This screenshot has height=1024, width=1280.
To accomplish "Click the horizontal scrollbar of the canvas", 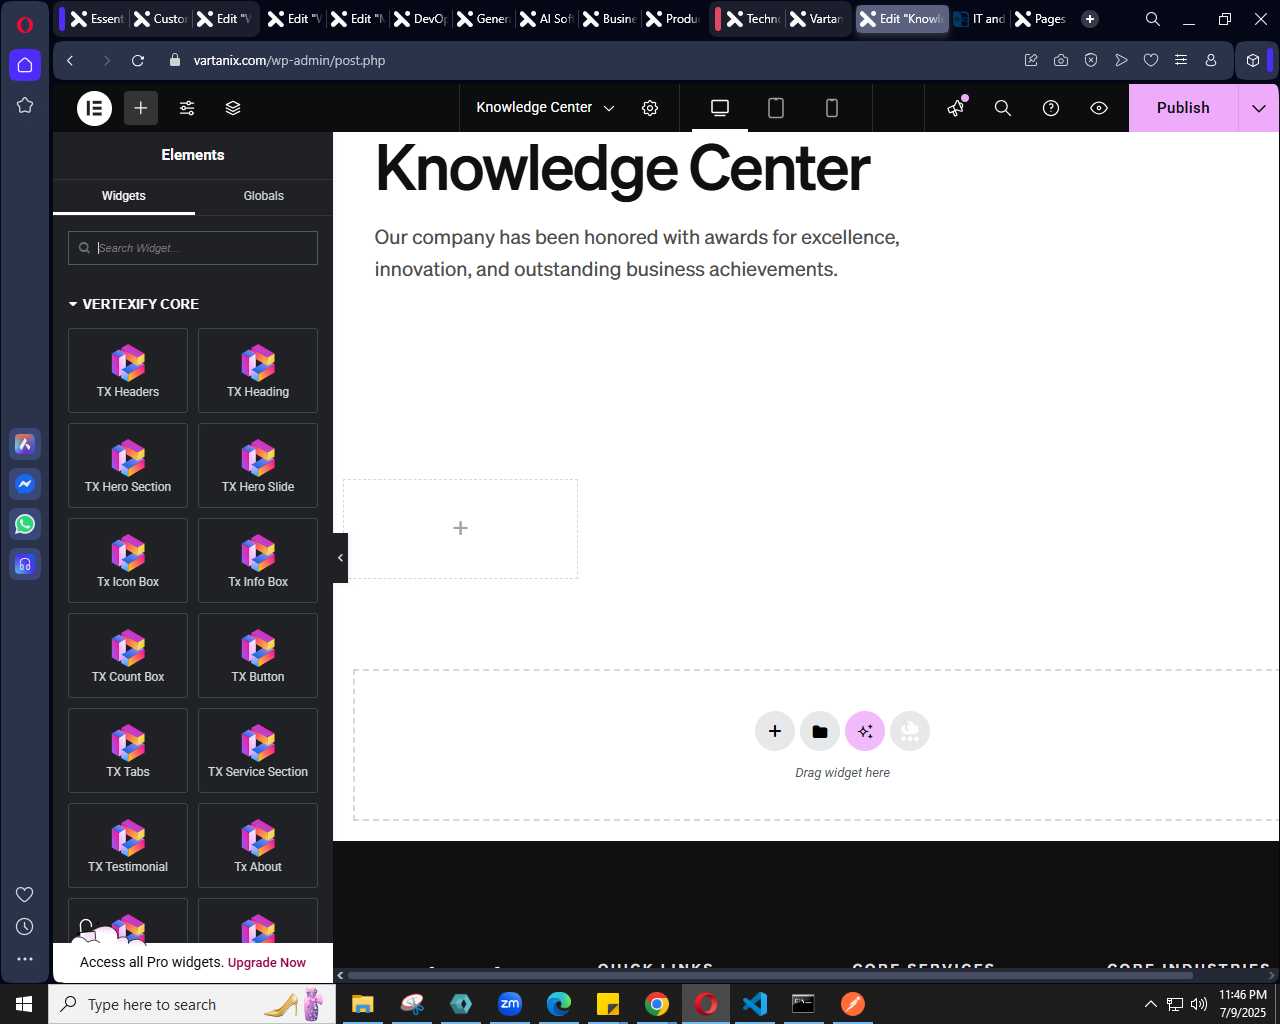I will point(770,975).
